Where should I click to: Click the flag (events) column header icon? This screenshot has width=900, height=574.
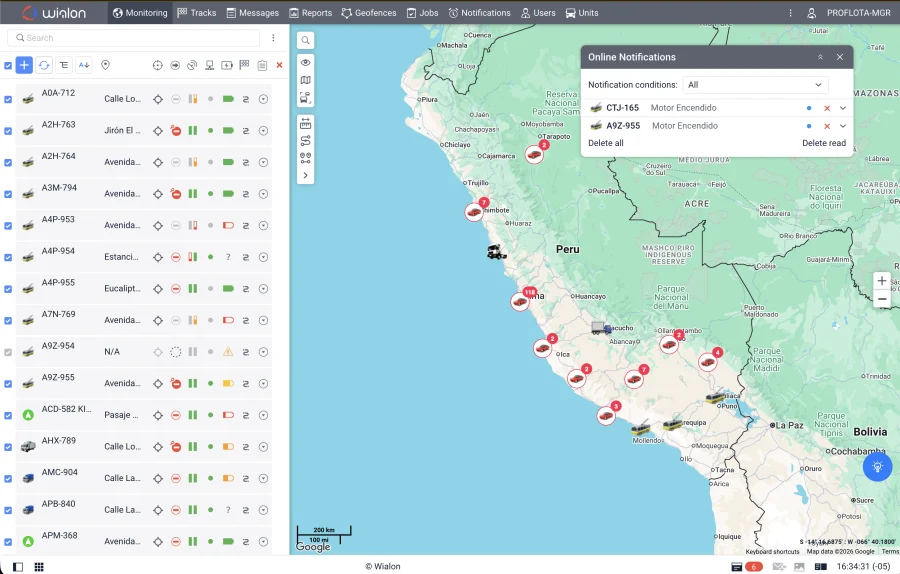tap(245, 65)
